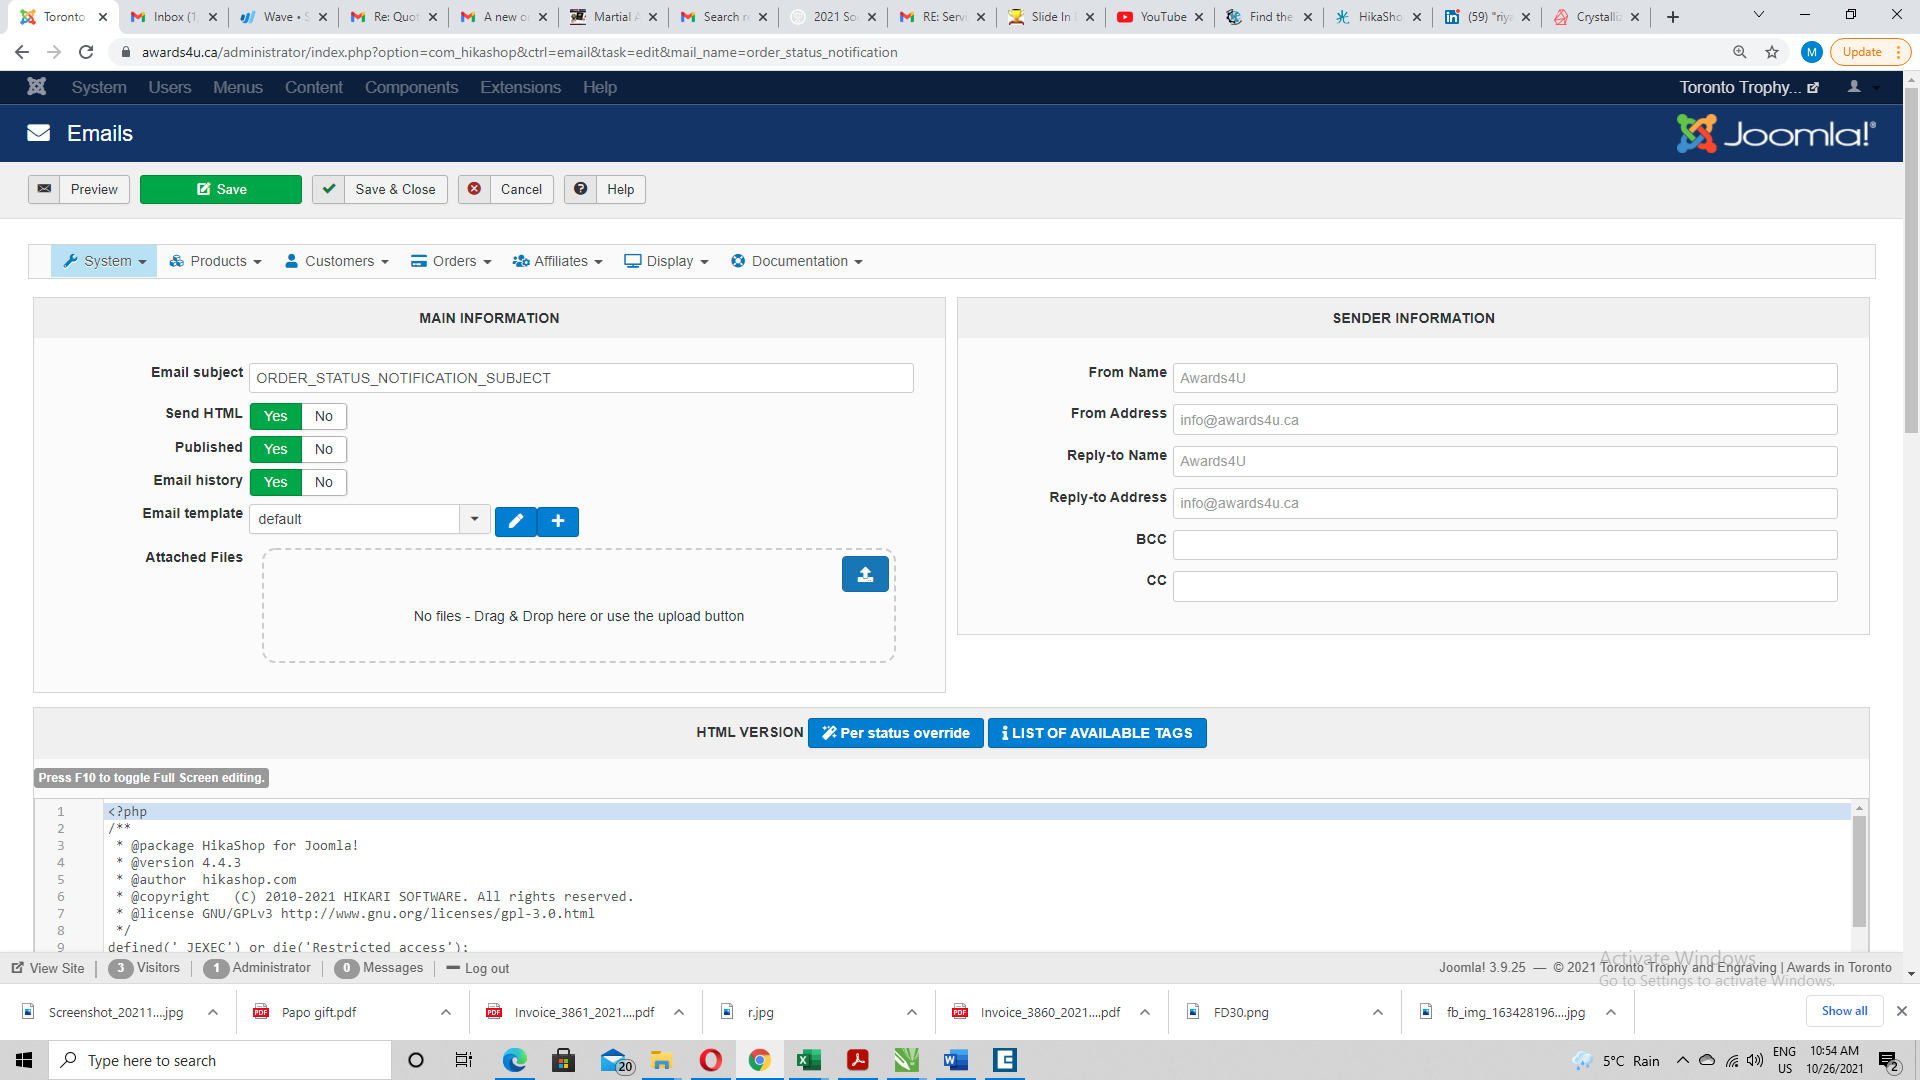Viewport: 1920px width, 1080px height.
Task: Set Email history to No
Action: (x=323, y=482)
